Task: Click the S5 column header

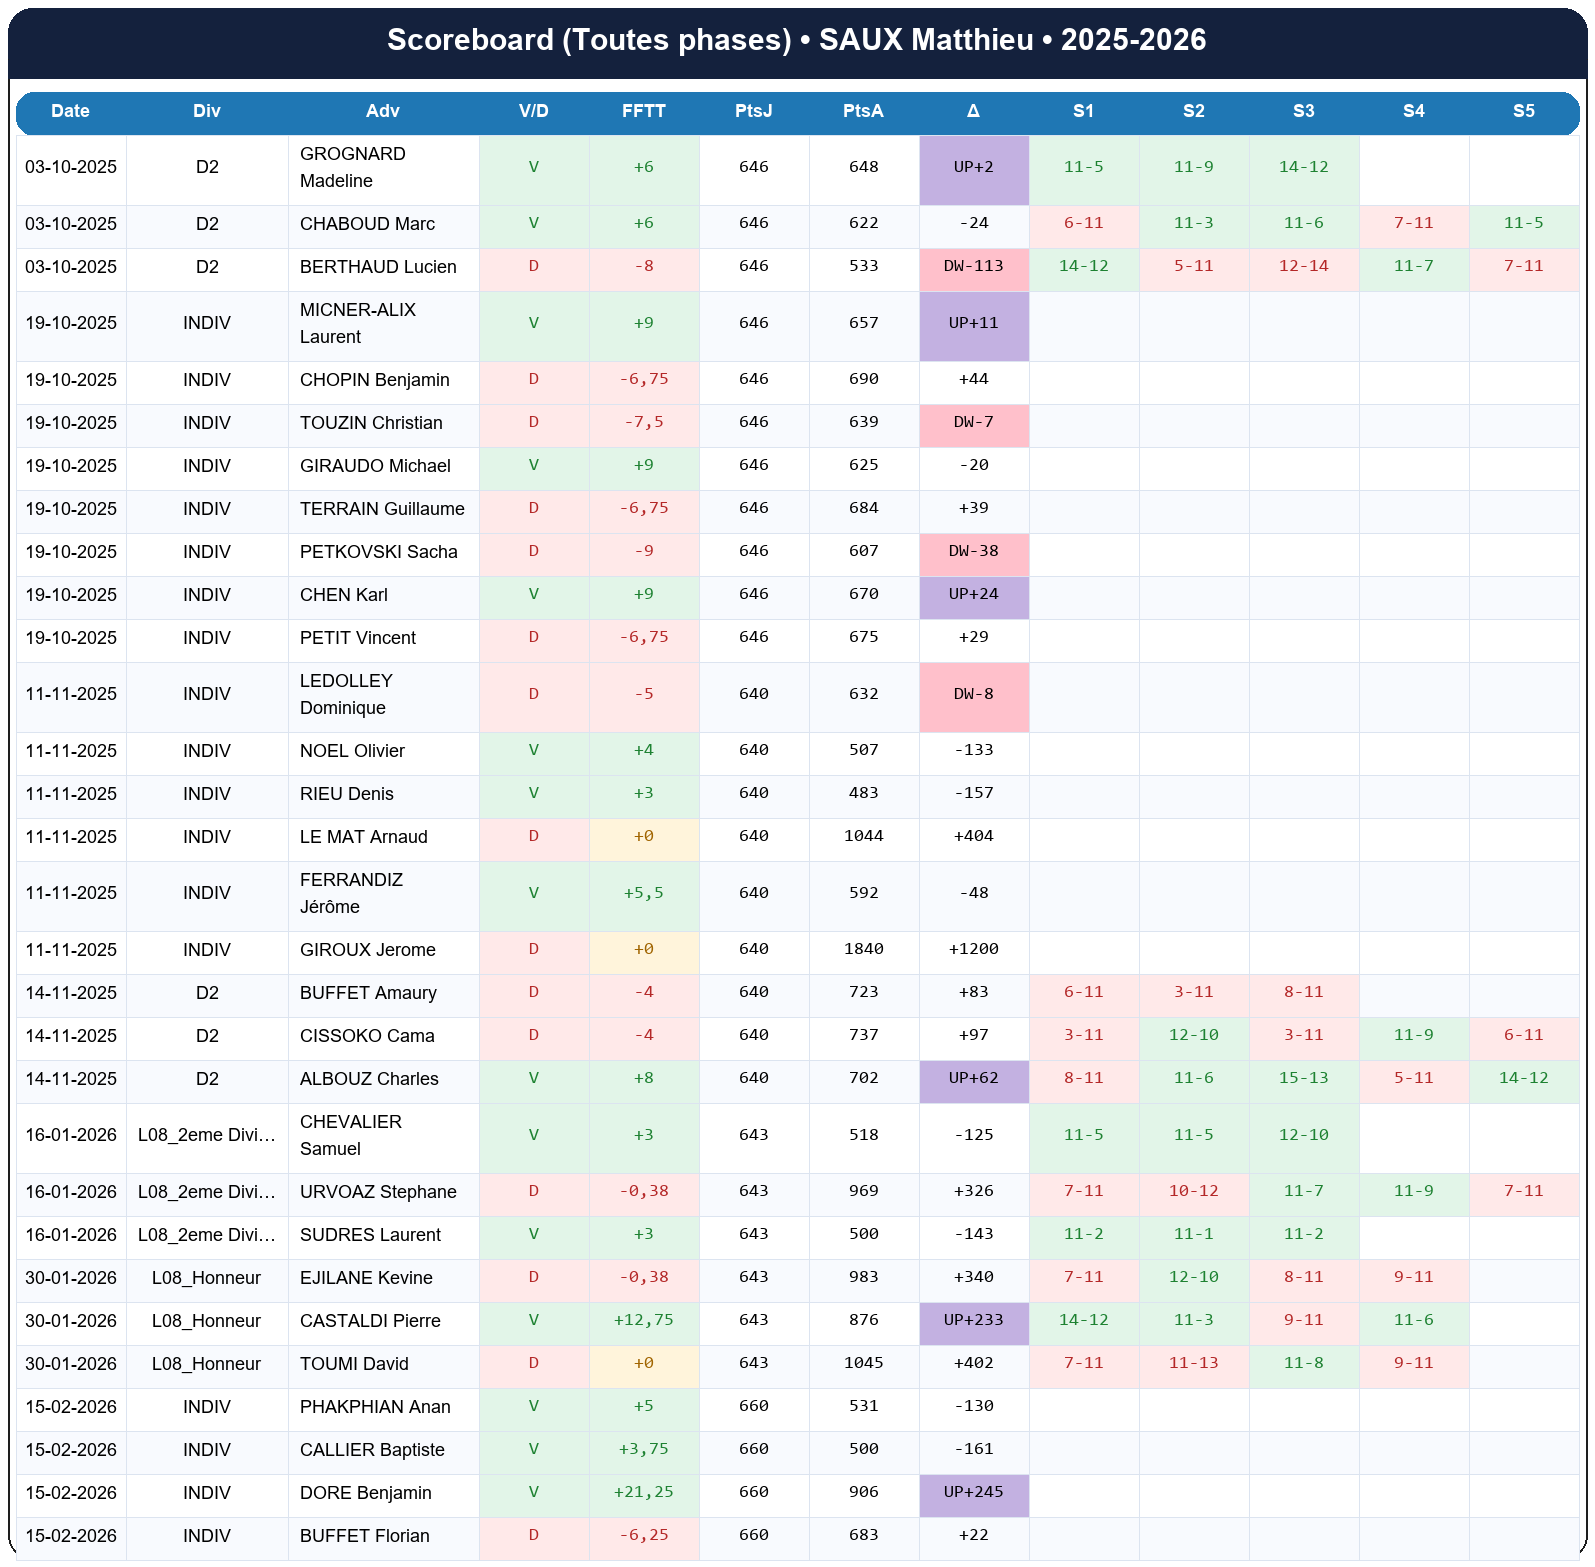Action: [1523, 111]
